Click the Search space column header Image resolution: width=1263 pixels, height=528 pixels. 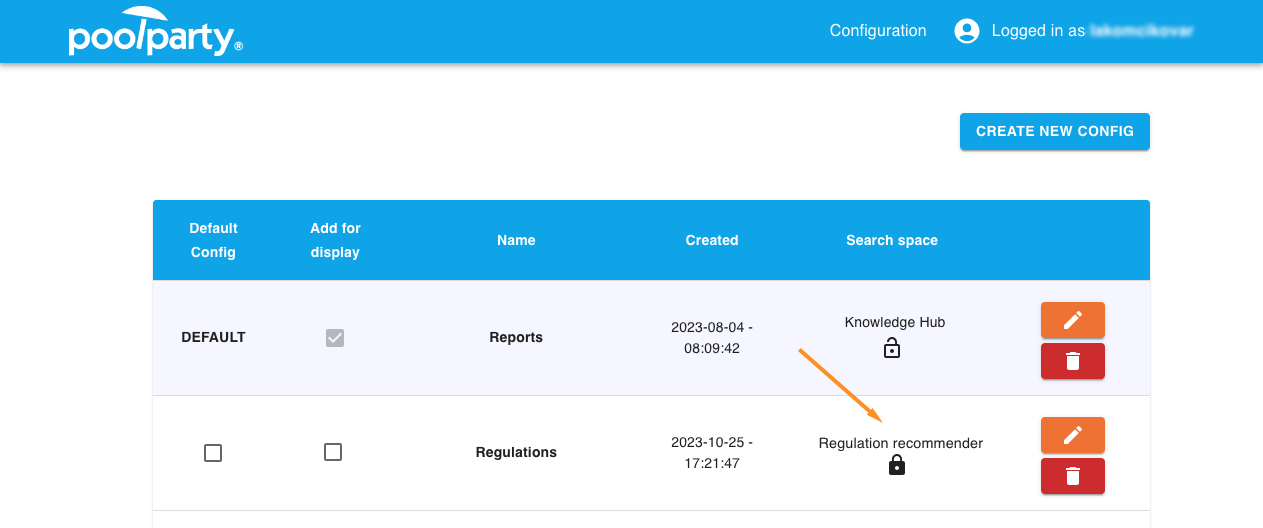point(891,240)
